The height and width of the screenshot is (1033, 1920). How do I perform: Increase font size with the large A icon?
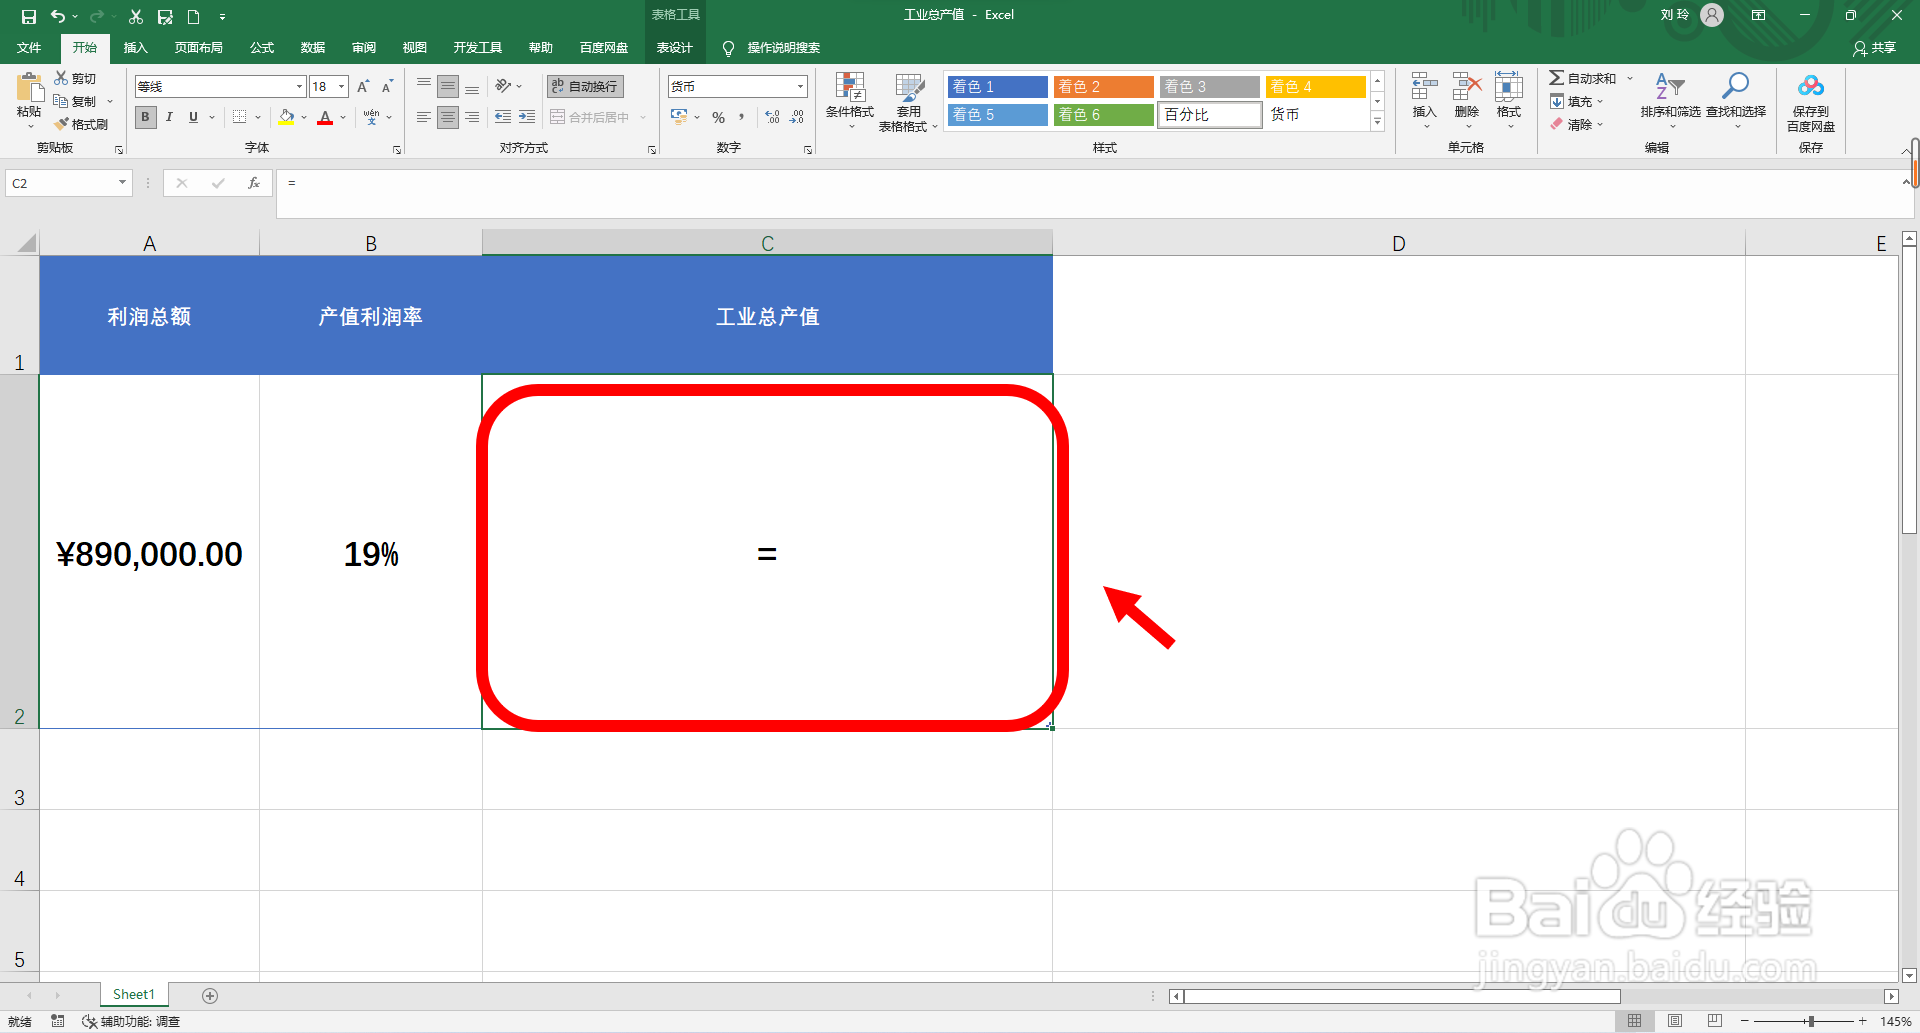[x=363, y=87]
